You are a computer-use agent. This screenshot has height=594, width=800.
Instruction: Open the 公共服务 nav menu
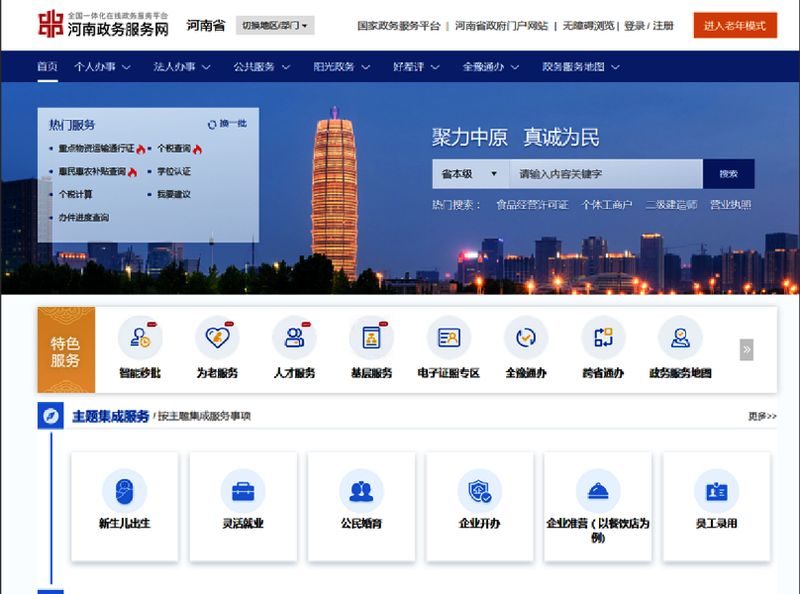[261, 67]
